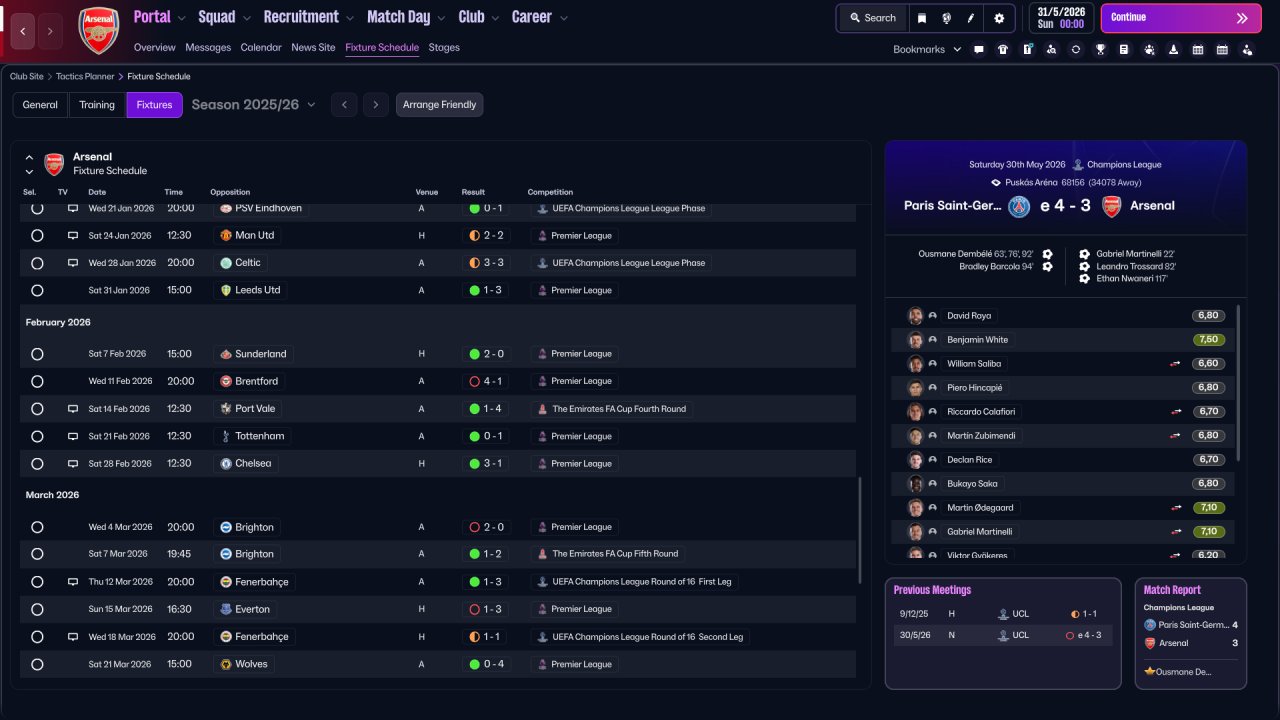Go to the previous season arrow
The width and height of the screenshot is (1280, 720).
344,105
